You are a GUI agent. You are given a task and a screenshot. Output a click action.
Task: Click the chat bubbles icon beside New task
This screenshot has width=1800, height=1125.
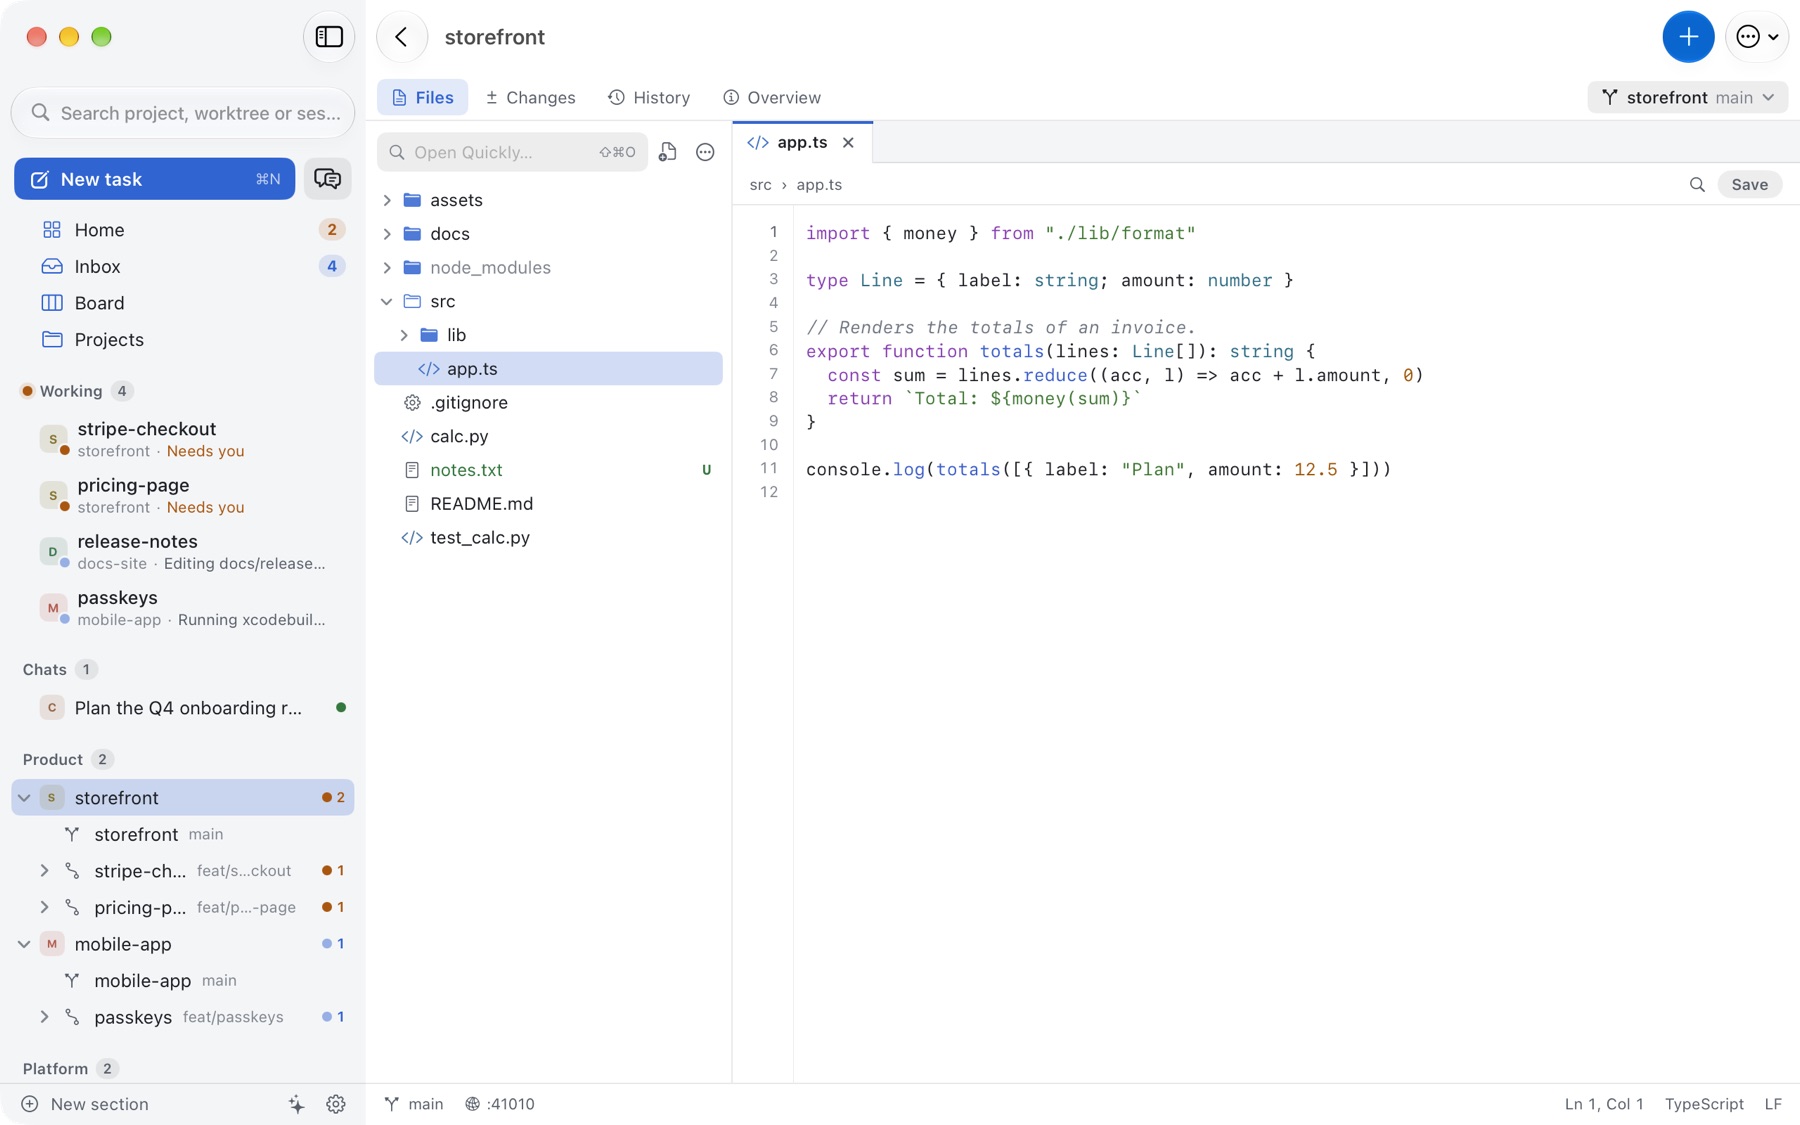(x=327, y=179)
